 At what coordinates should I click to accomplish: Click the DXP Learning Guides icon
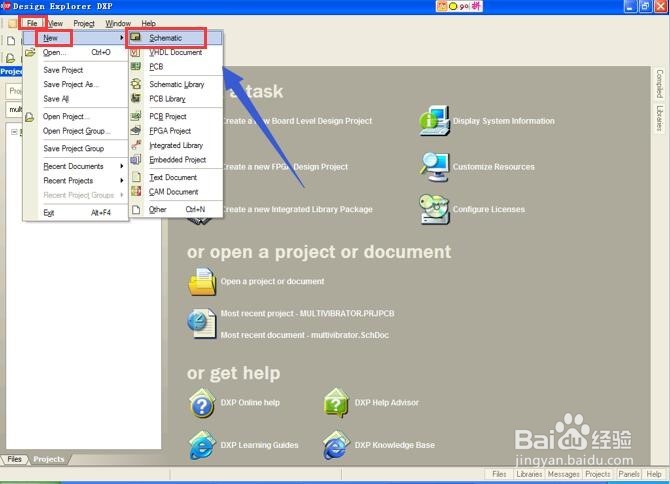pyautogui.click(x=202, y=446)
